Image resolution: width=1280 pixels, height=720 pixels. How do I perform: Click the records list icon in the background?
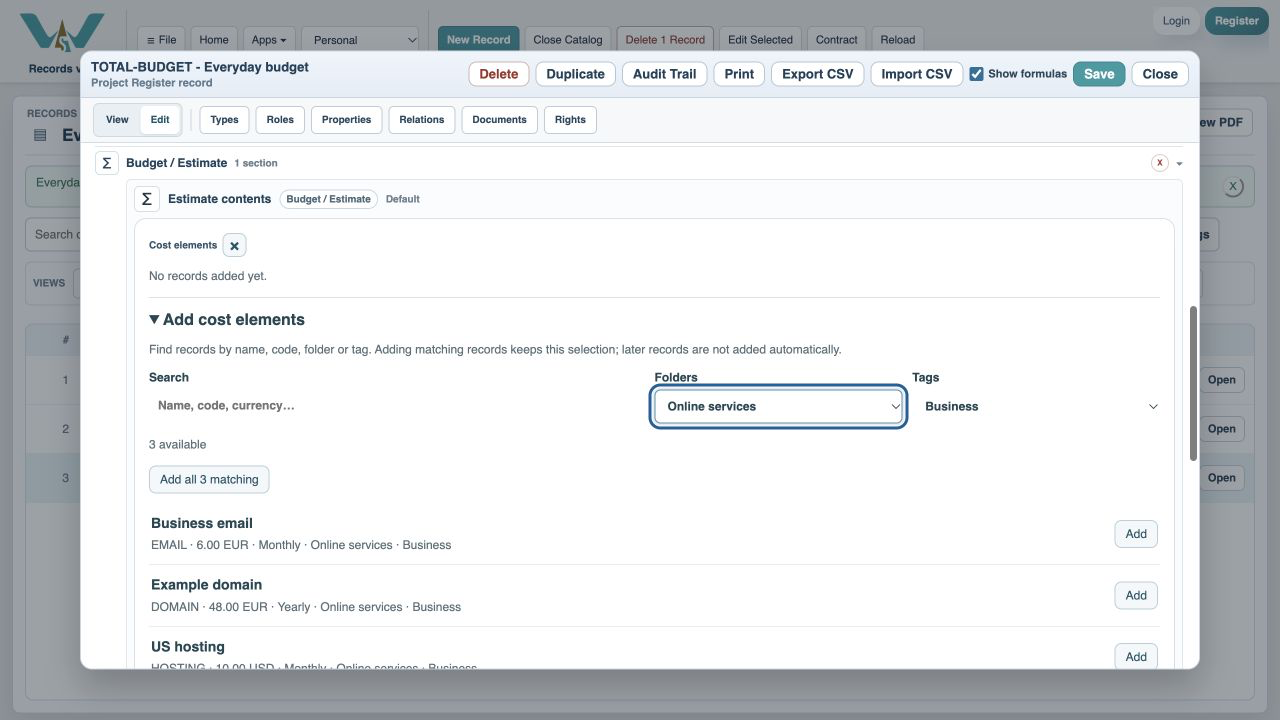pyautogui.click(x=40, y=135)
